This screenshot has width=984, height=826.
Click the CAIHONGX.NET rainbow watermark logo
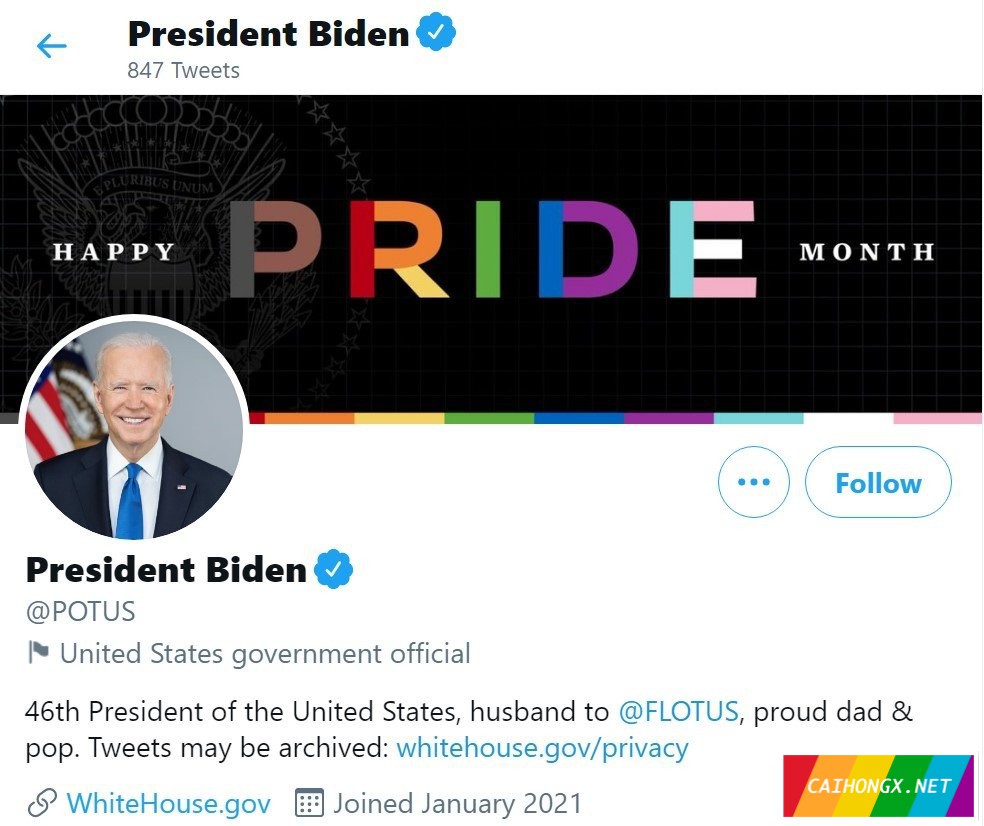[878, 786]
